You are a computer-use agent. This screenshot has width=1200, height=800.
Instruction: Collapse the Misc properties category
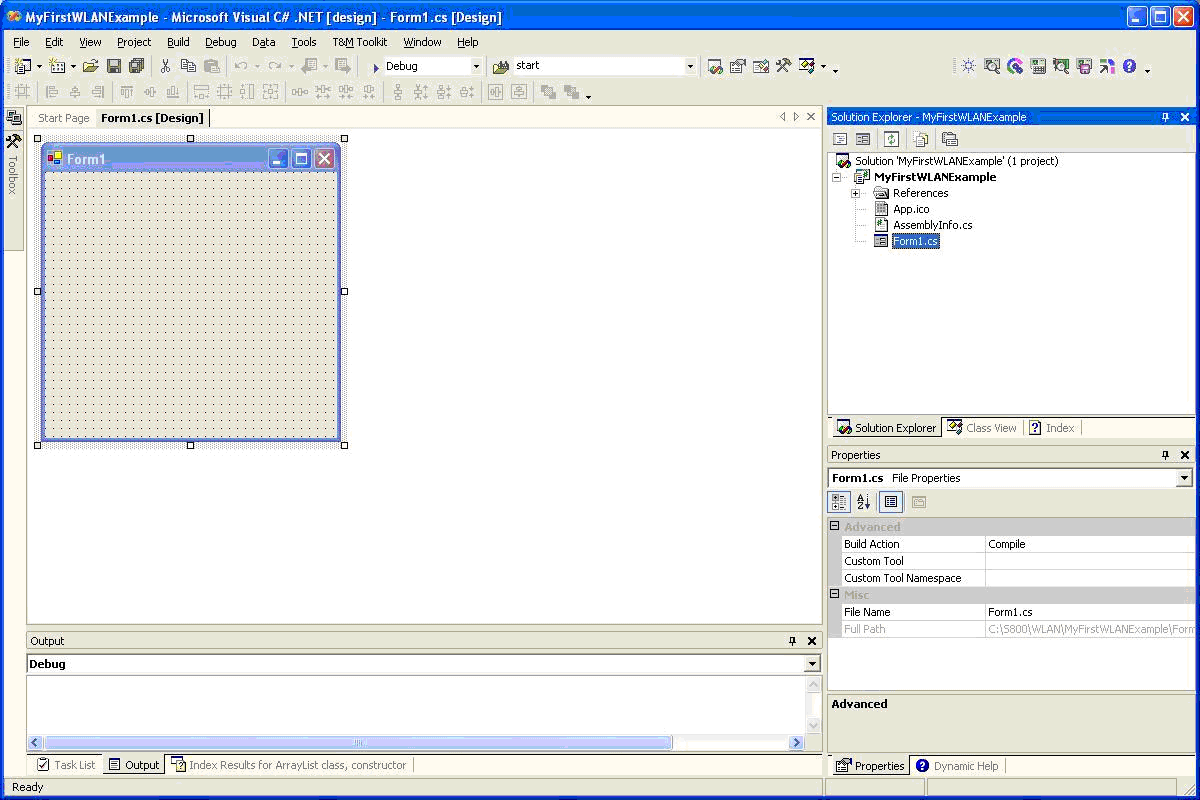(x=835, y=595)
